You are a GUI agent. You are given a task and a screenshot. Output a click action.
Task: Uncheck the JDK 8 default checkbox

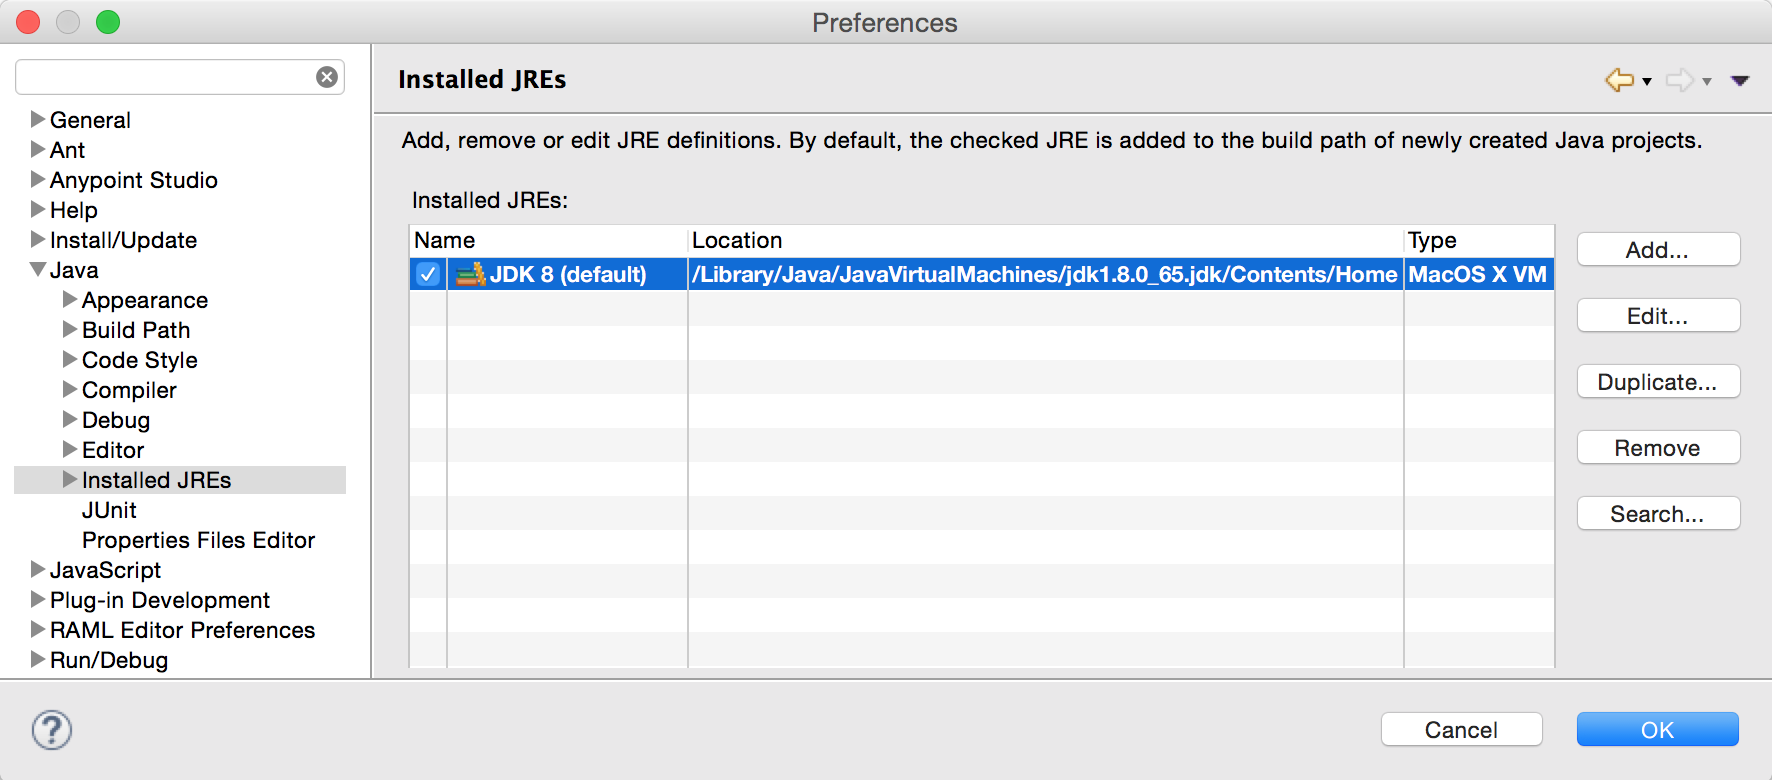[x=428, y=274]
